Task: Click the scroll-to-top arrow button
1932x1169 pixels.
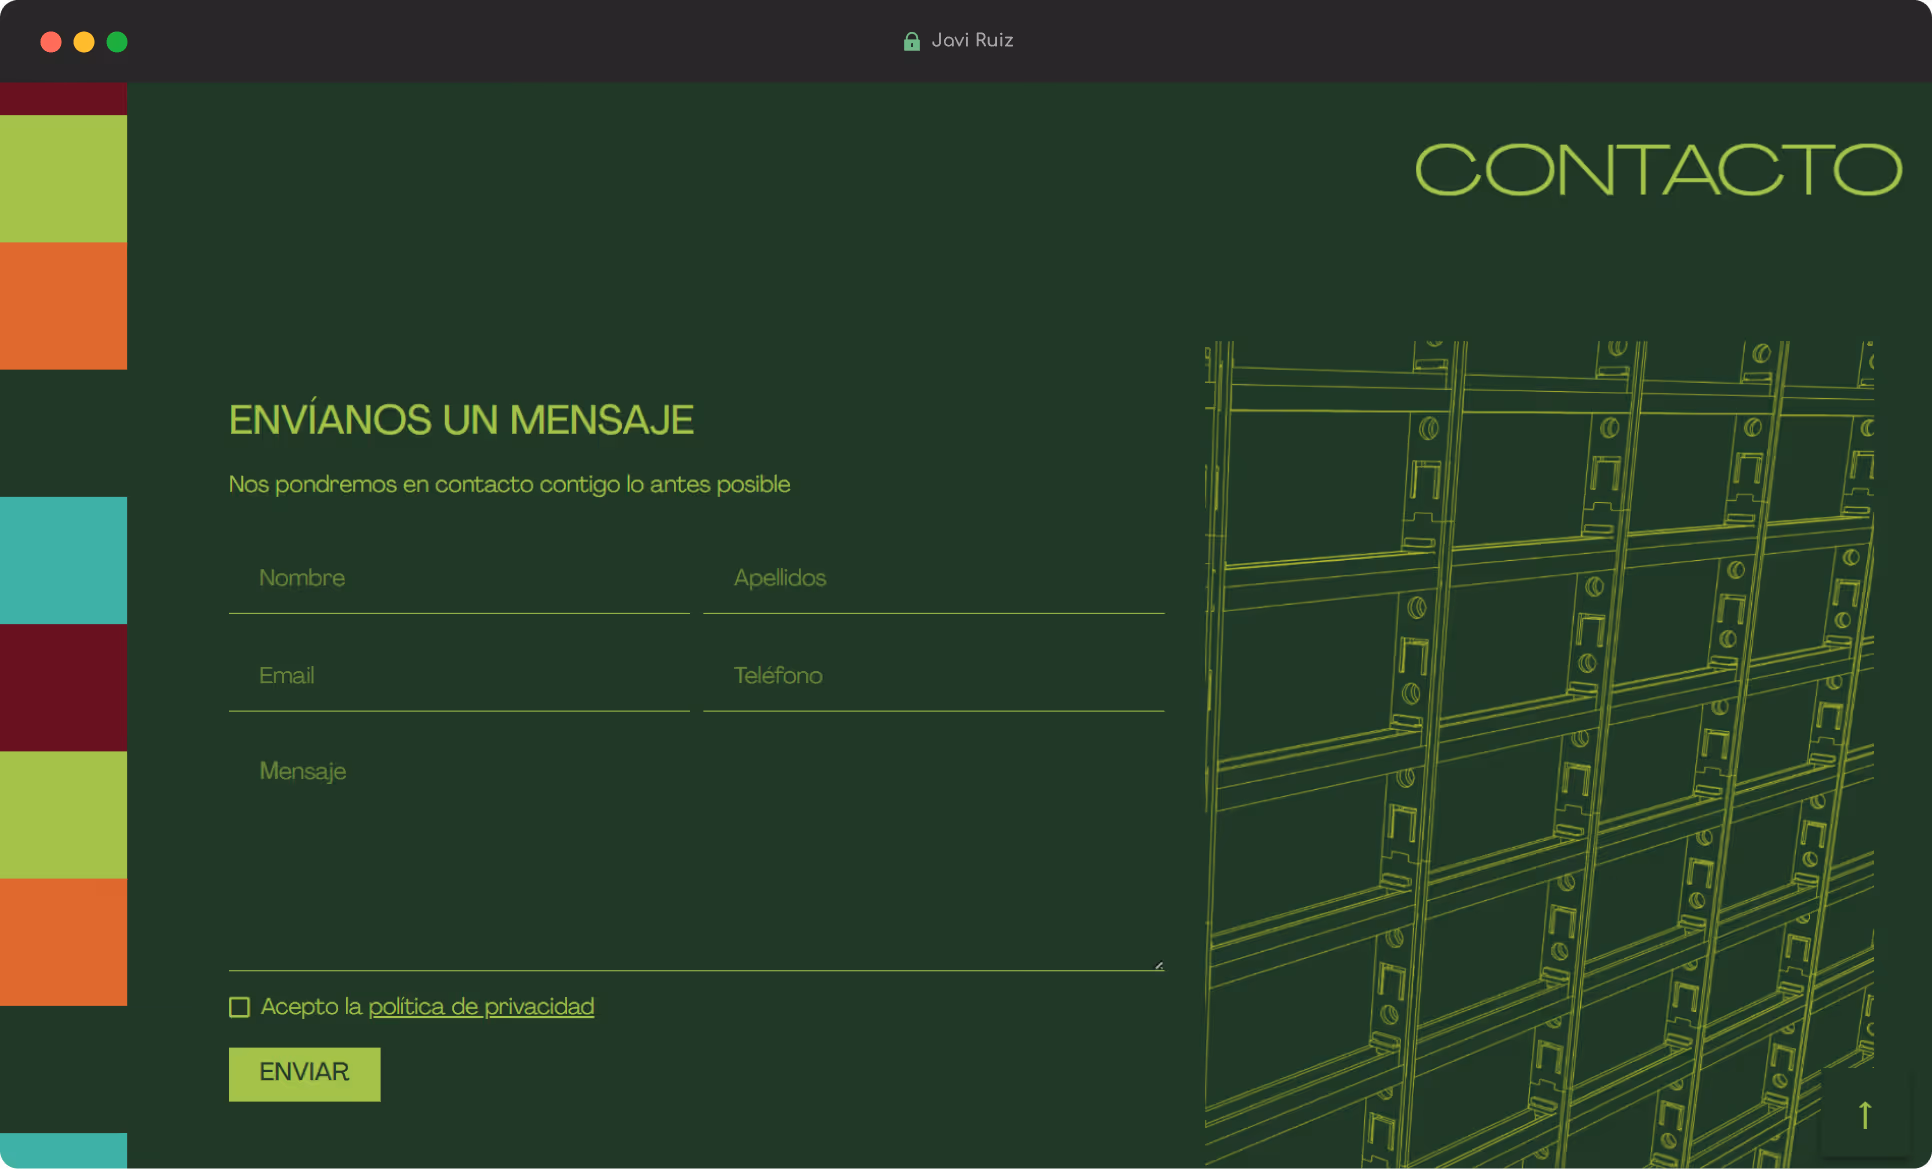Action: tap(1865, 1114)
